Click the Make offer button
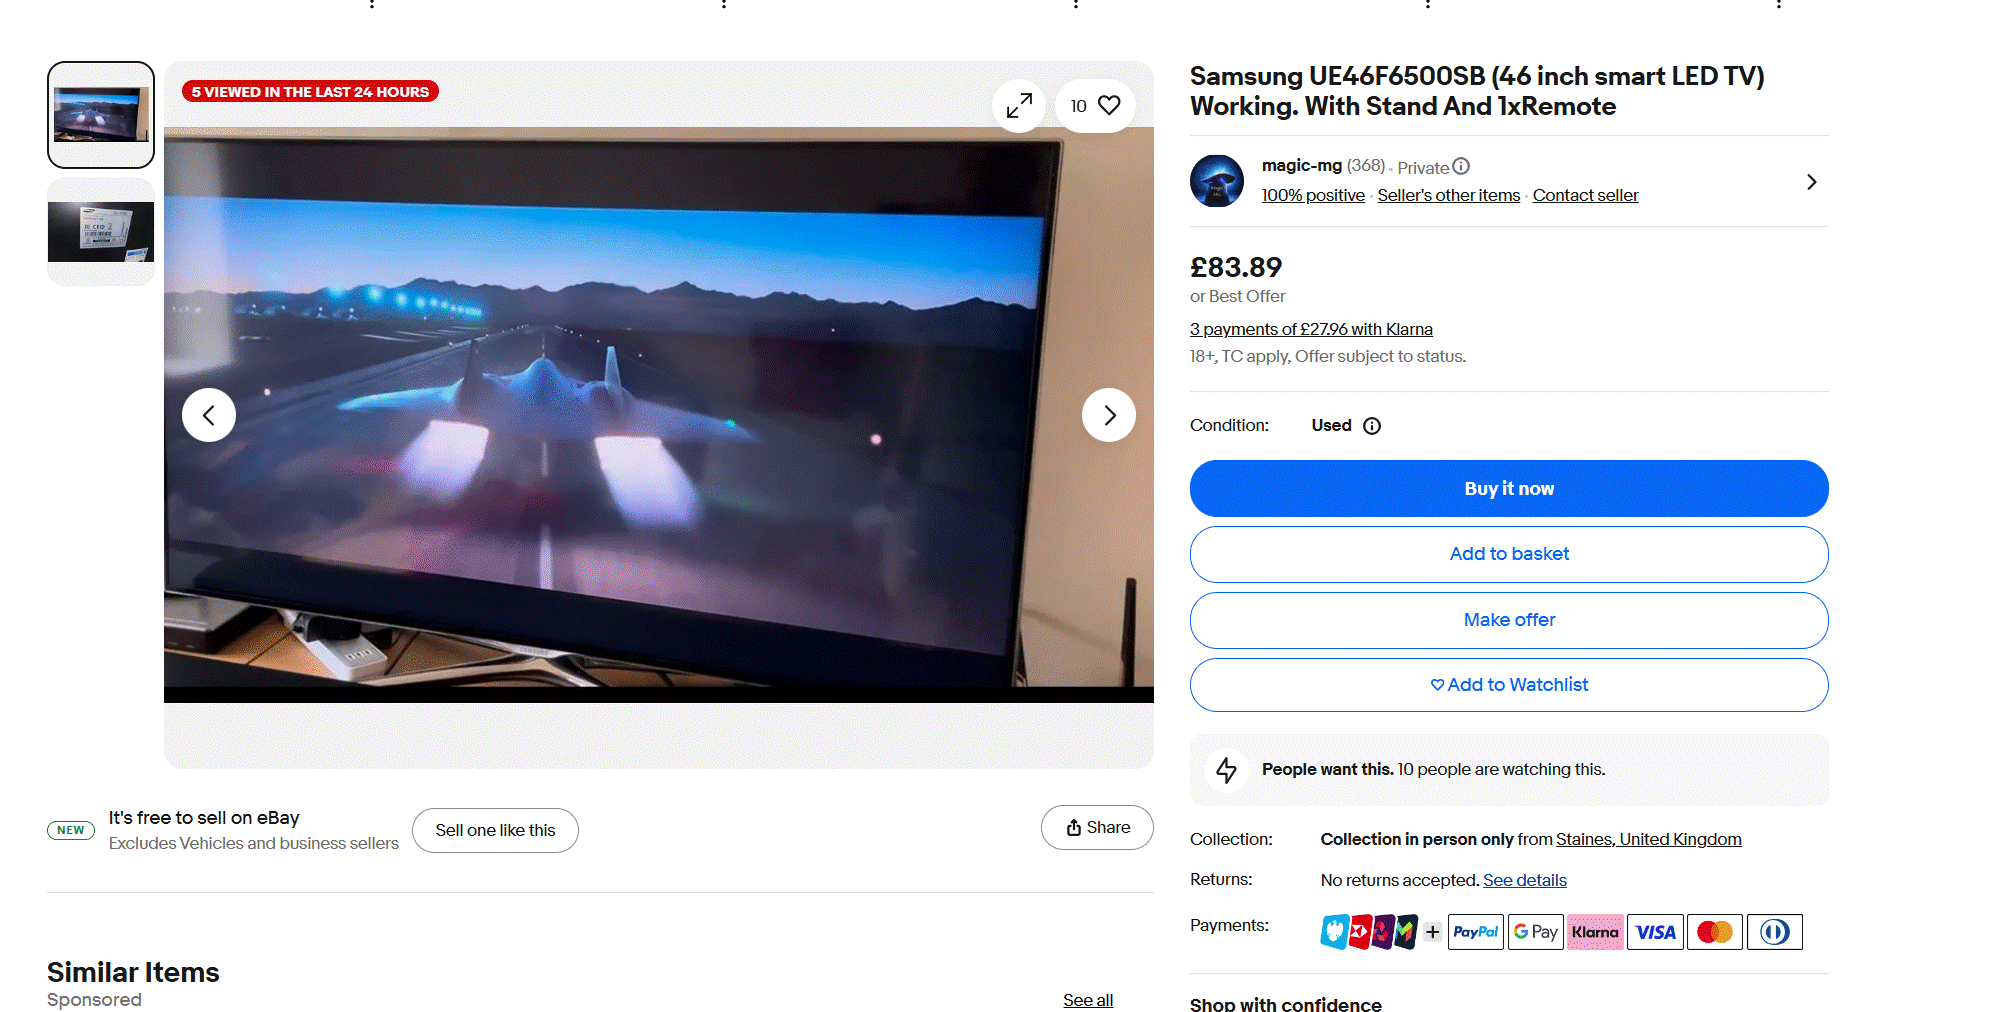1993x1012 pixels. point(1508,620)
